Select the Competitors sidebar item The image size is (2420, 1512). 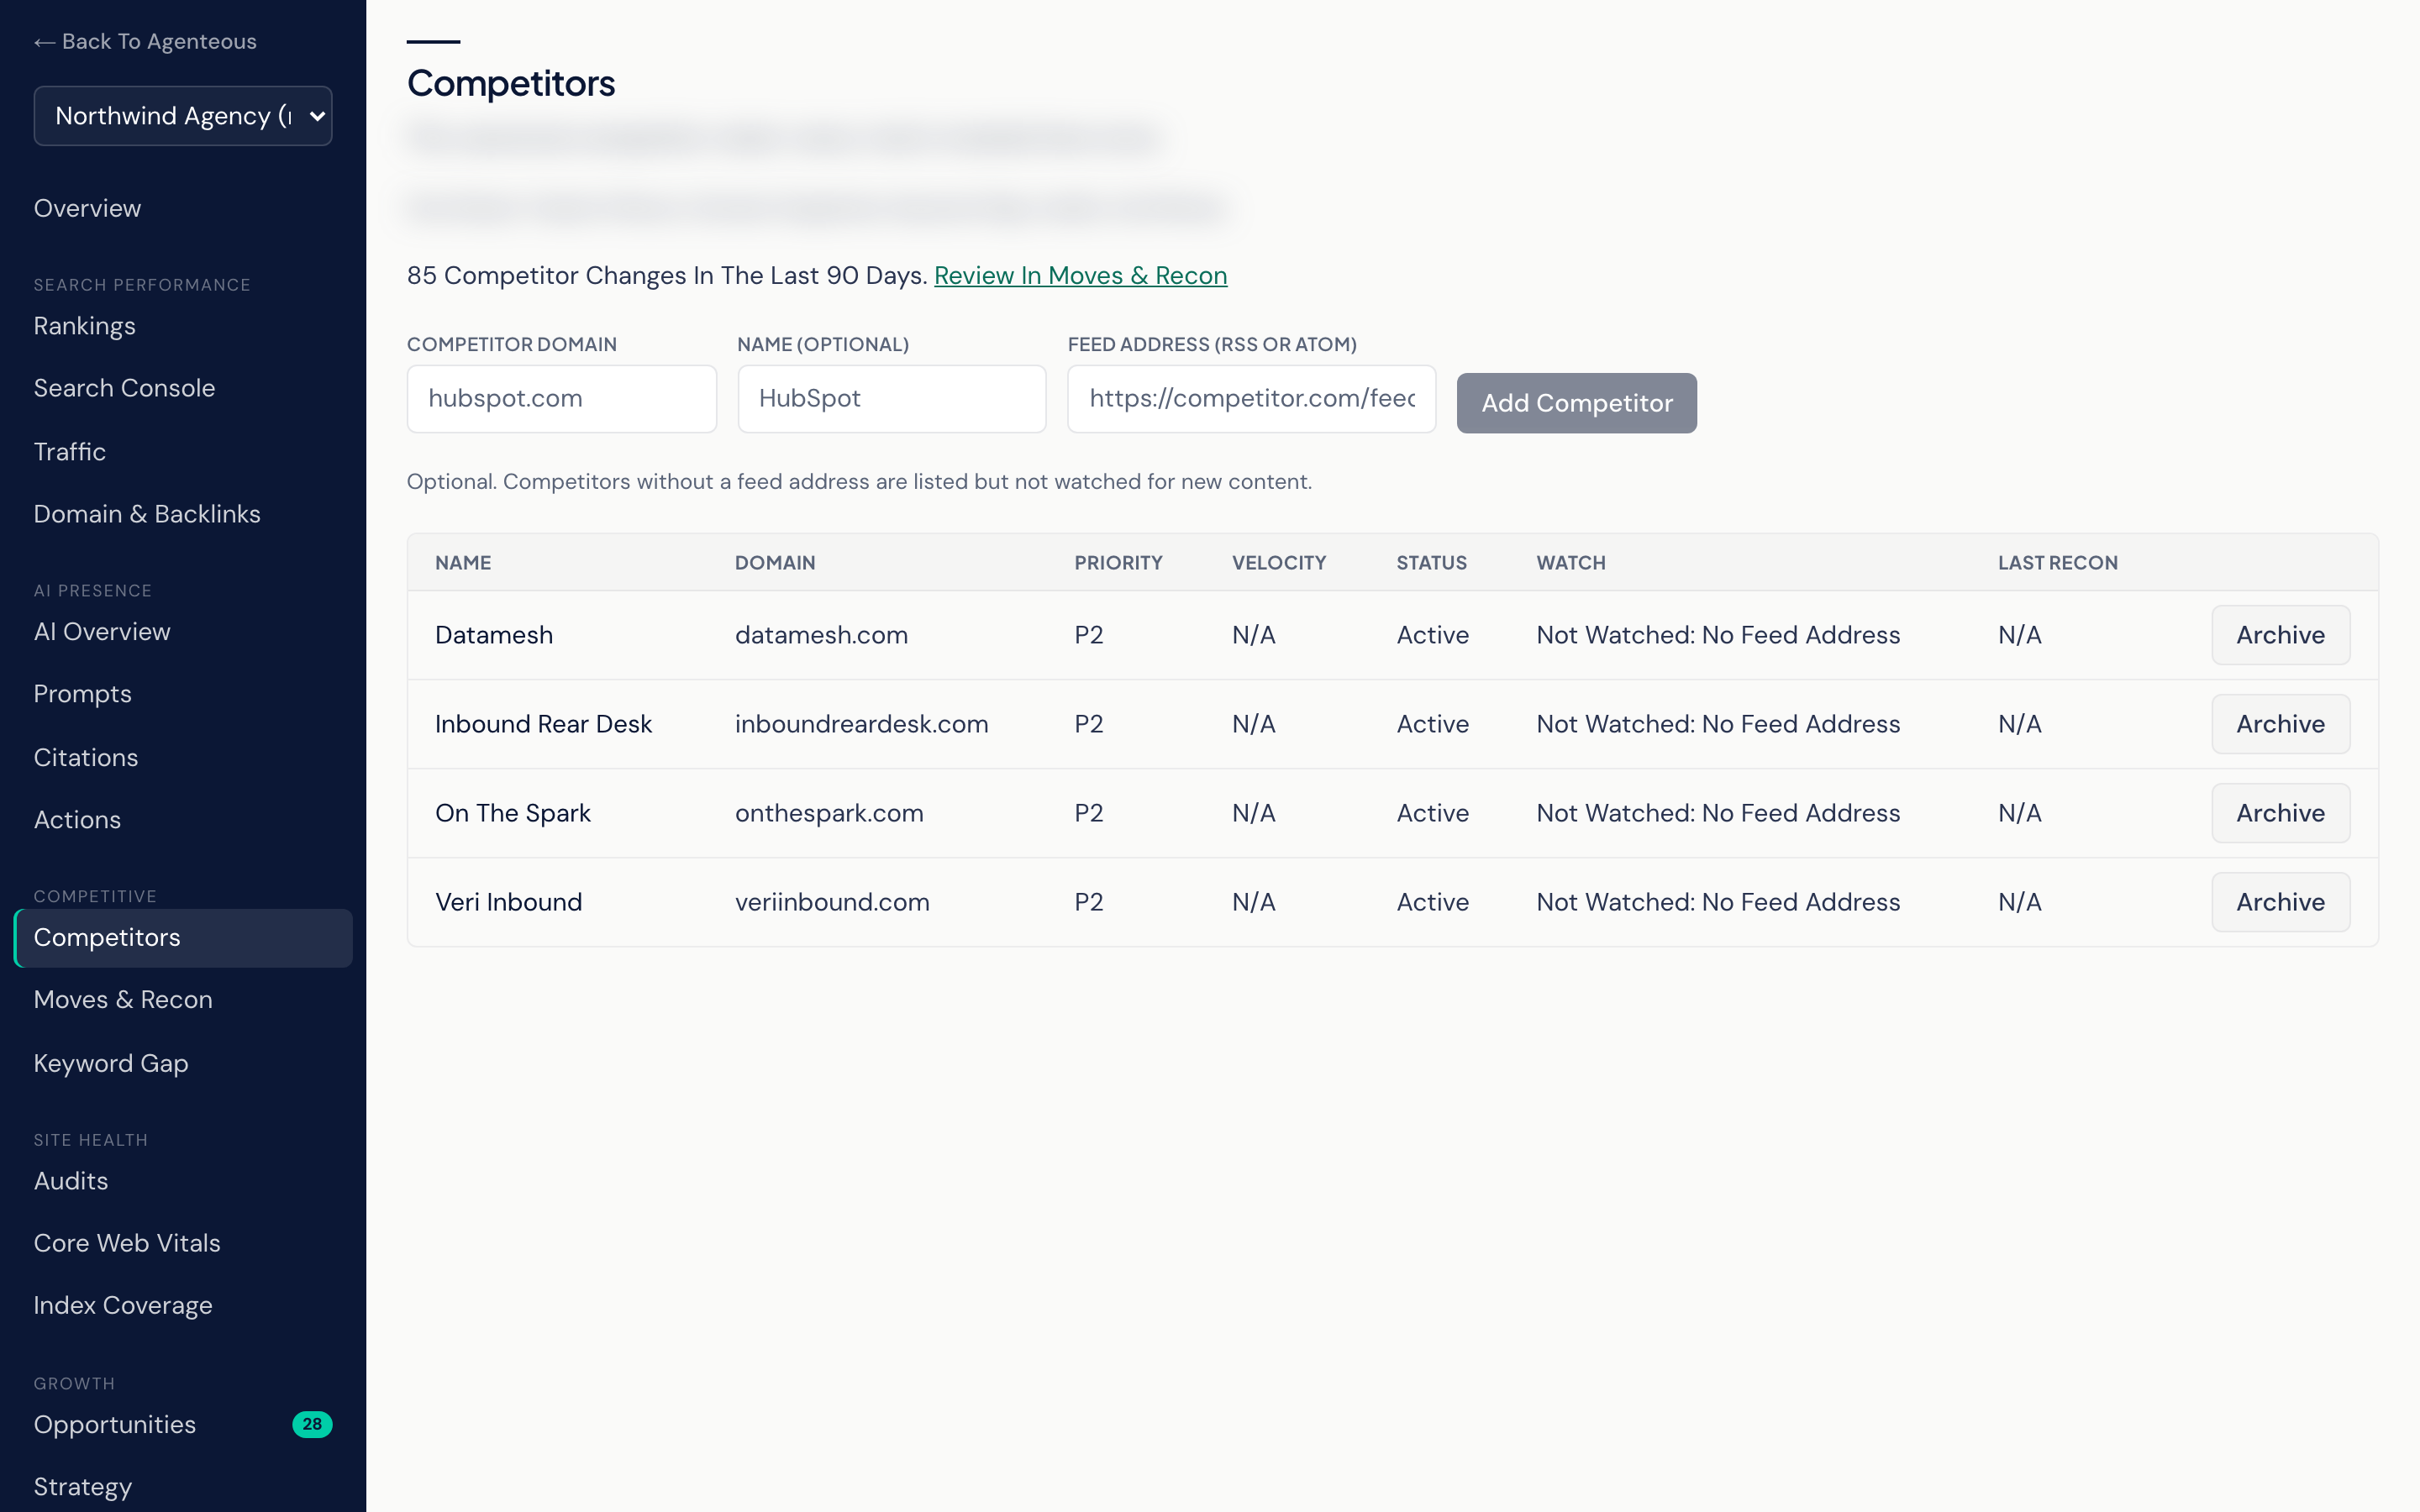coord(183,938)
